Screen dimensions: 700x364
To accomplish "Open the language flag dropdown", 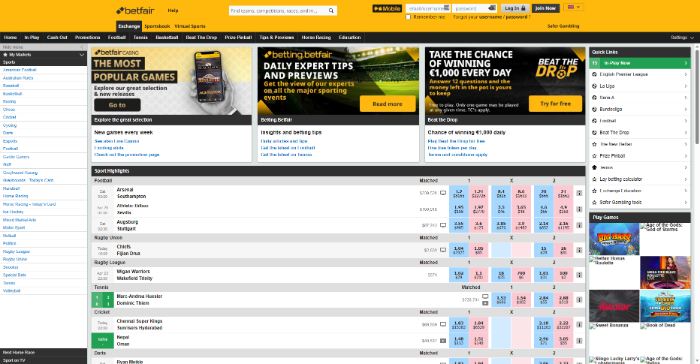I will coord(573,7).
